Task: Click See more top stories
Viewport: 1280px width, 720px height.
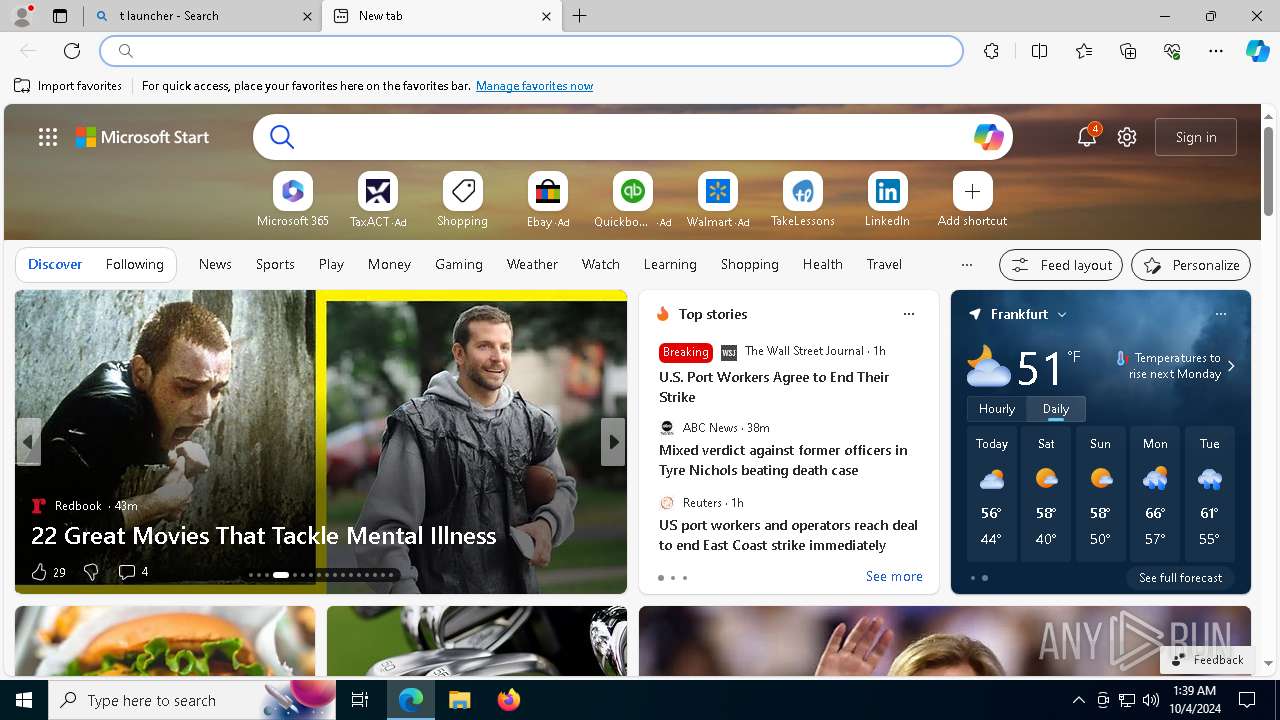Action: (x=894, y=577)
